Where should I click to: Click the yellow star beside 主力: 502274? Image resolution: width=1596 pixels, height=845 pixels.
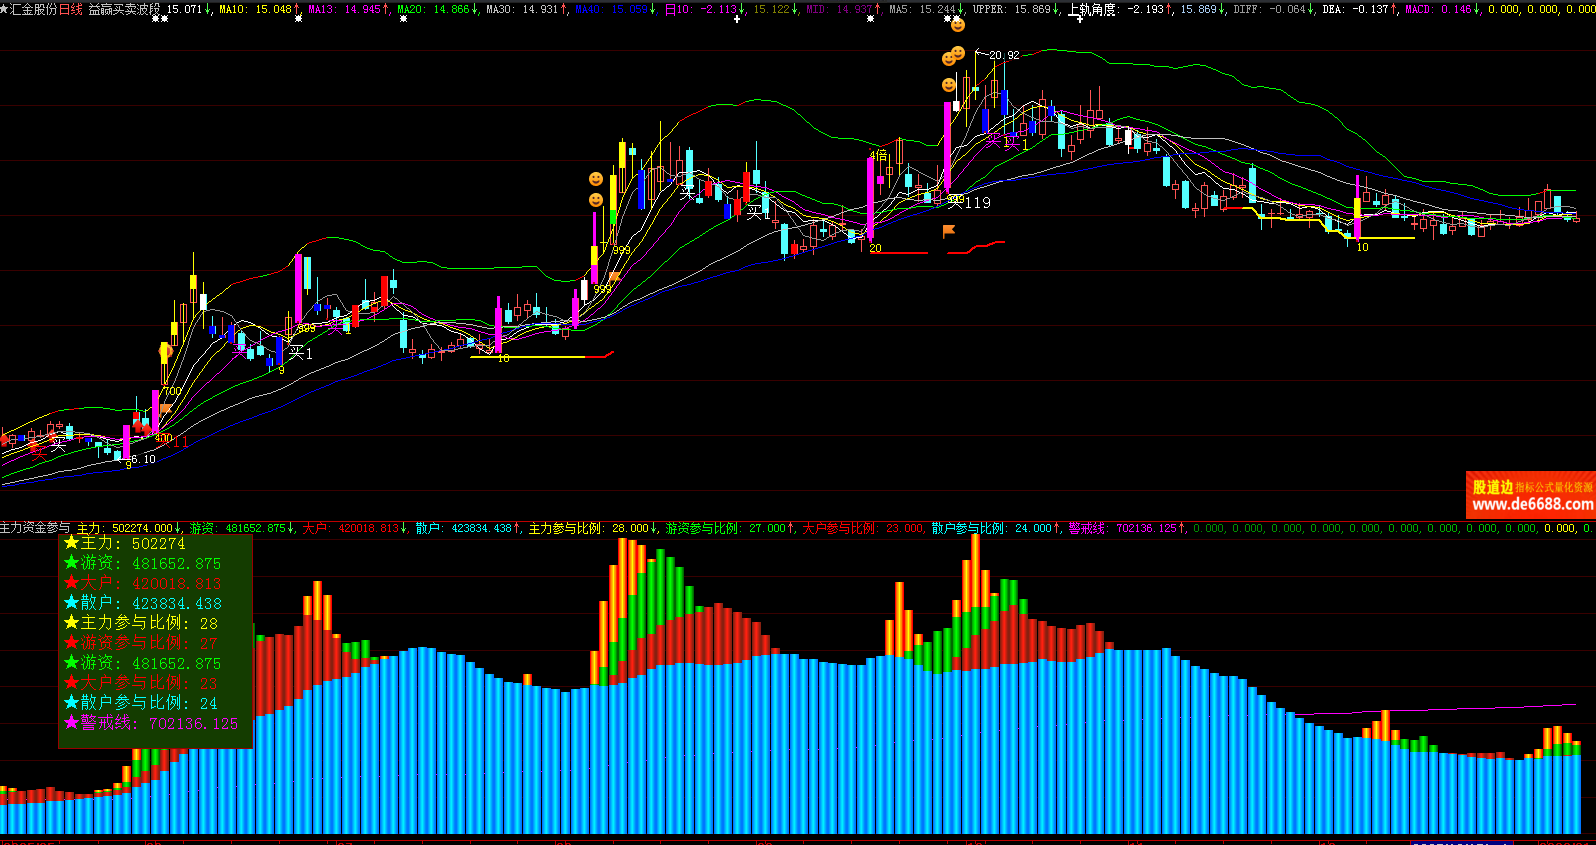[71, 543]
